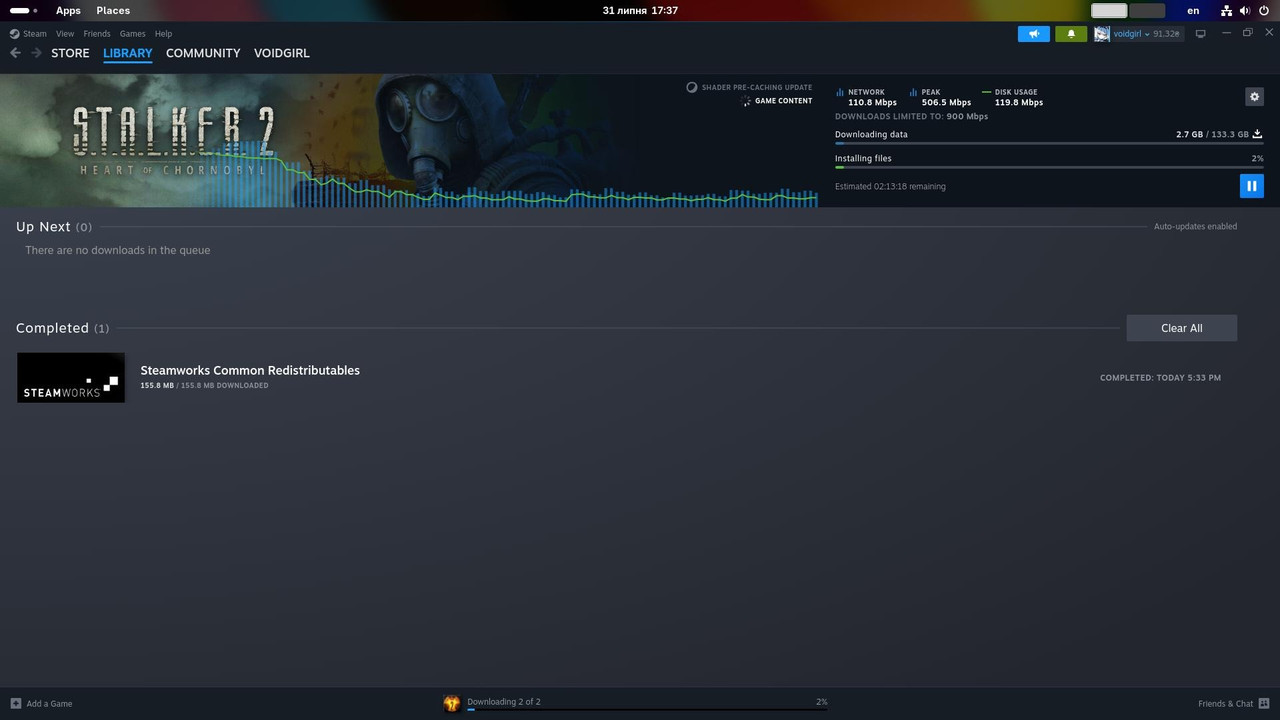
Task: Go back with the left arrow
Action: pos(15,53)
